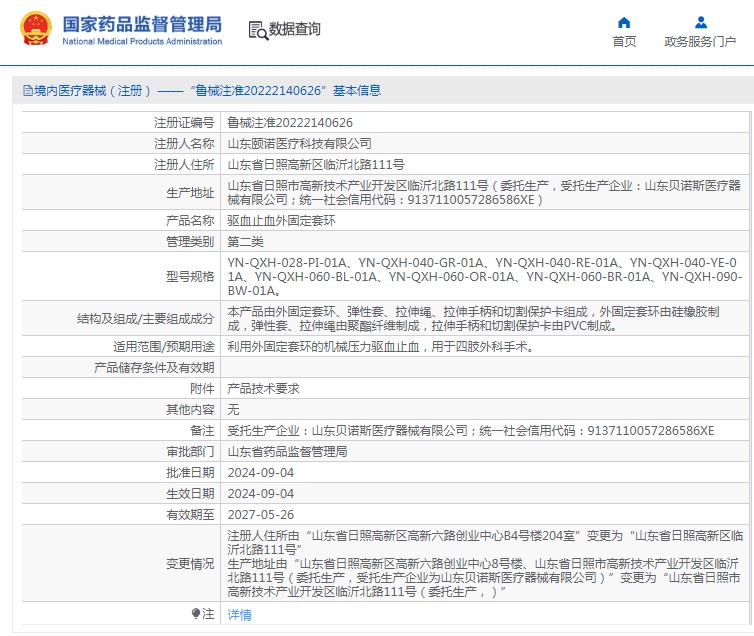Screen dimensions: 754x636
Task: Click the lightbulb icon beside 注
Action: coord(196,613)
